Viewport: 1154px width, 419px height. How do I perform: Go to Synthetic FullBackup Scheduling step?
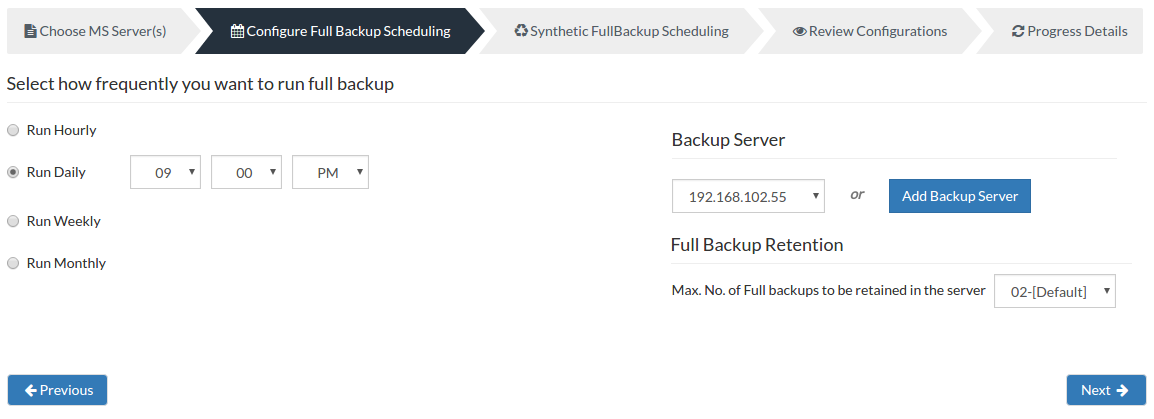tap(622, 31)
